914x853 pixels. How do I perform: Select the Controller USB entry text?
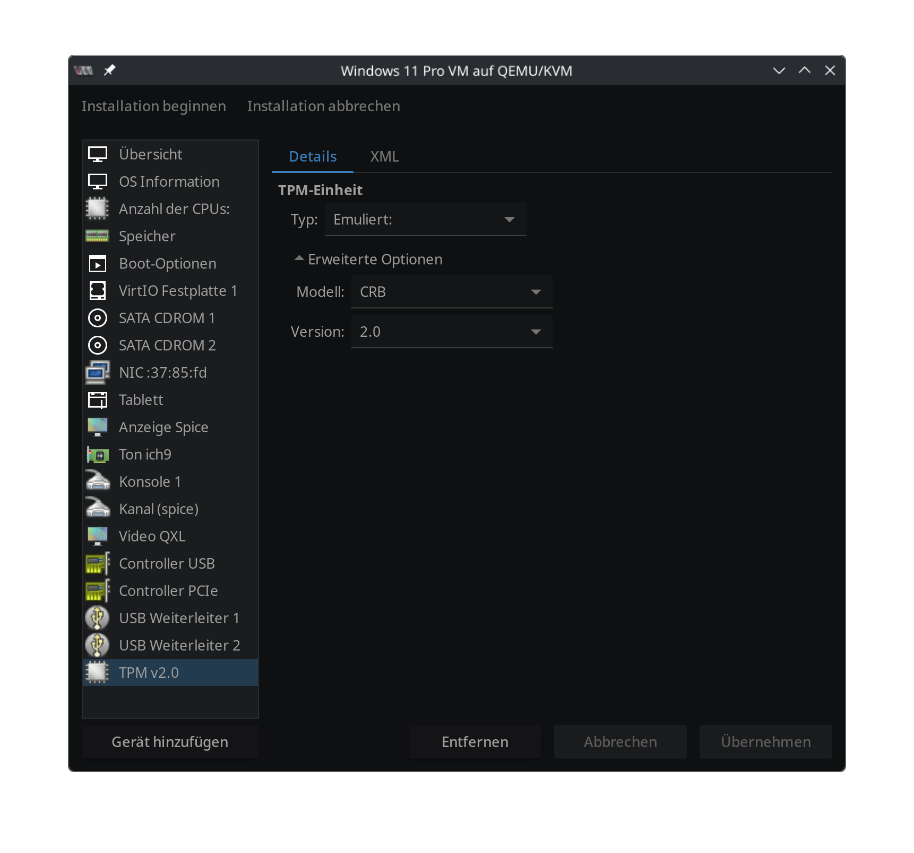point(167,564)
